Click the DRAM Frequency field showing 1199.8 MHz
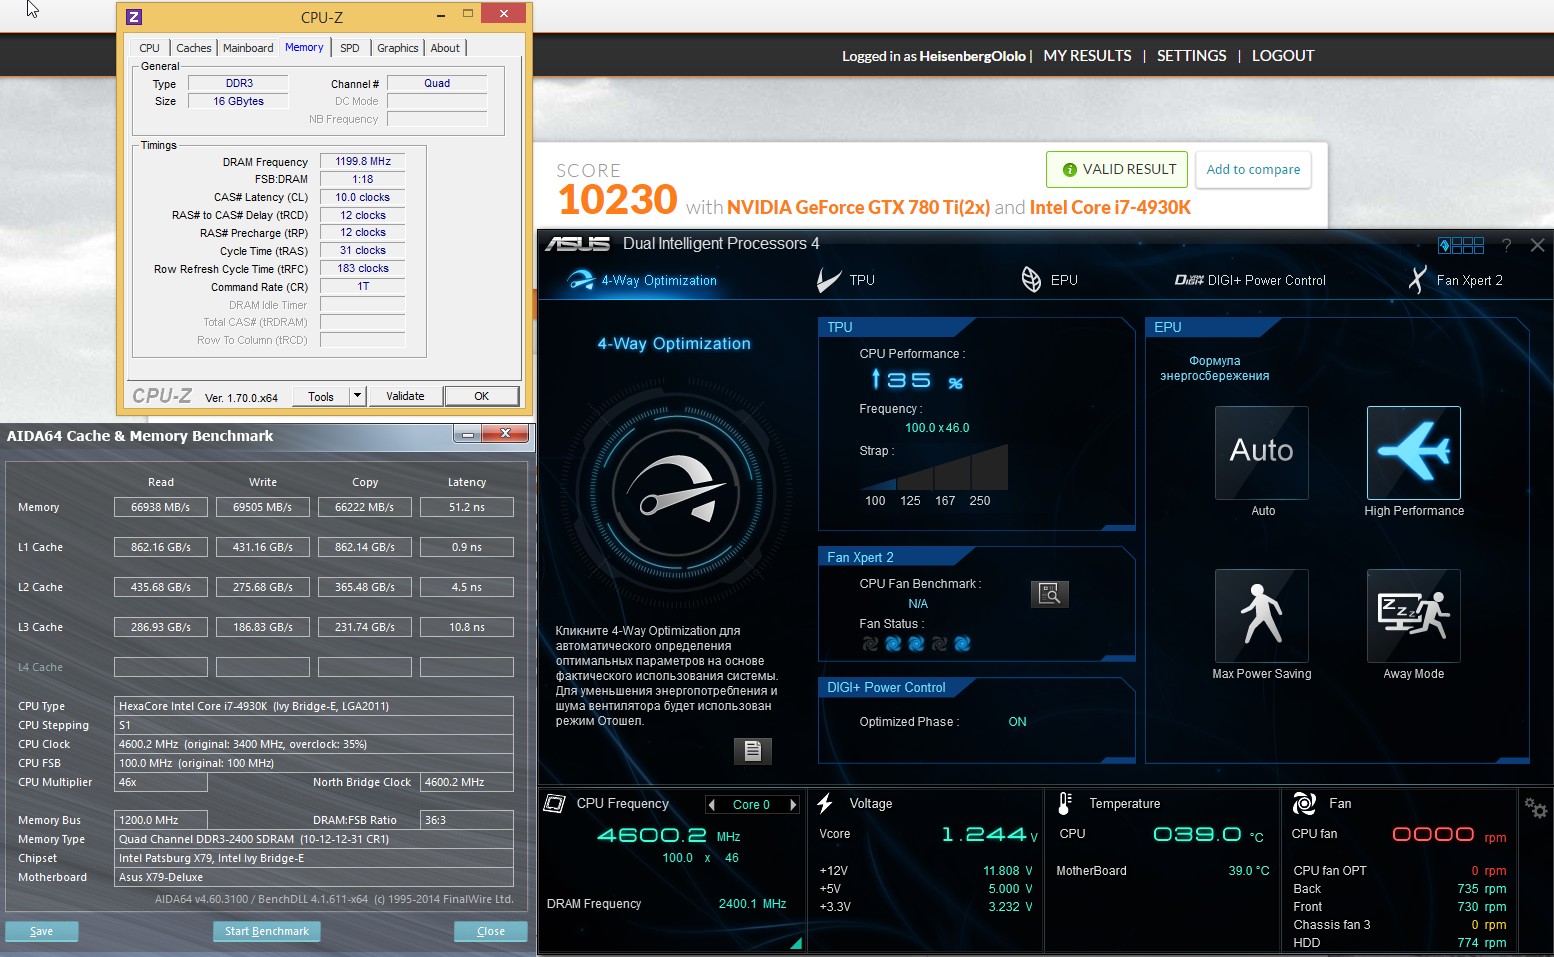 coord(362,161)
